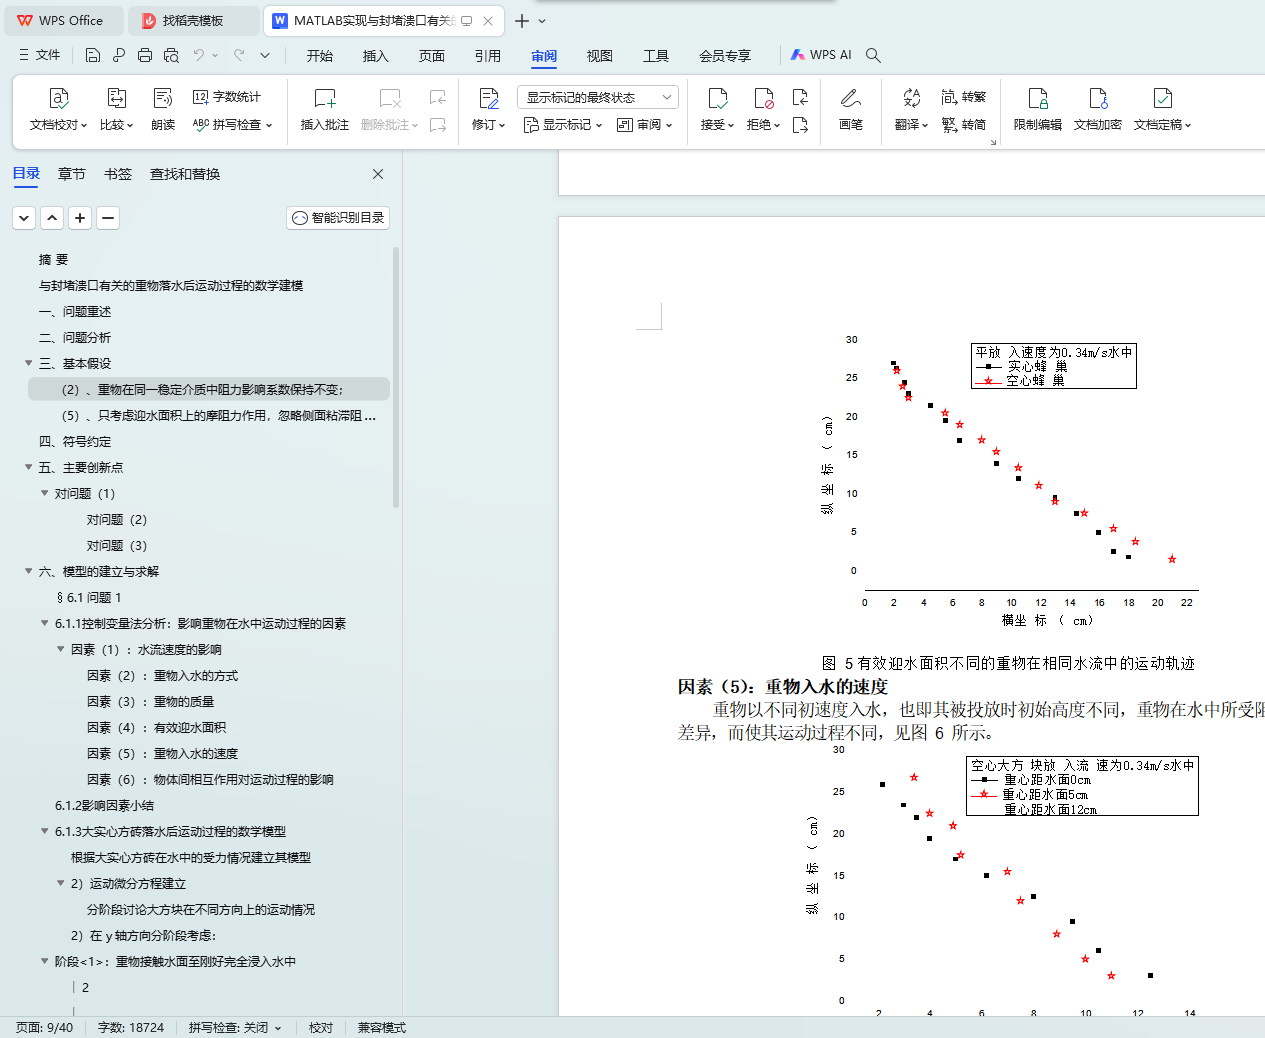This screenshot has width=1265, height=1038.
Task: Collapse the 三、基本假设 outline node
Action: [x=28, y=363]
